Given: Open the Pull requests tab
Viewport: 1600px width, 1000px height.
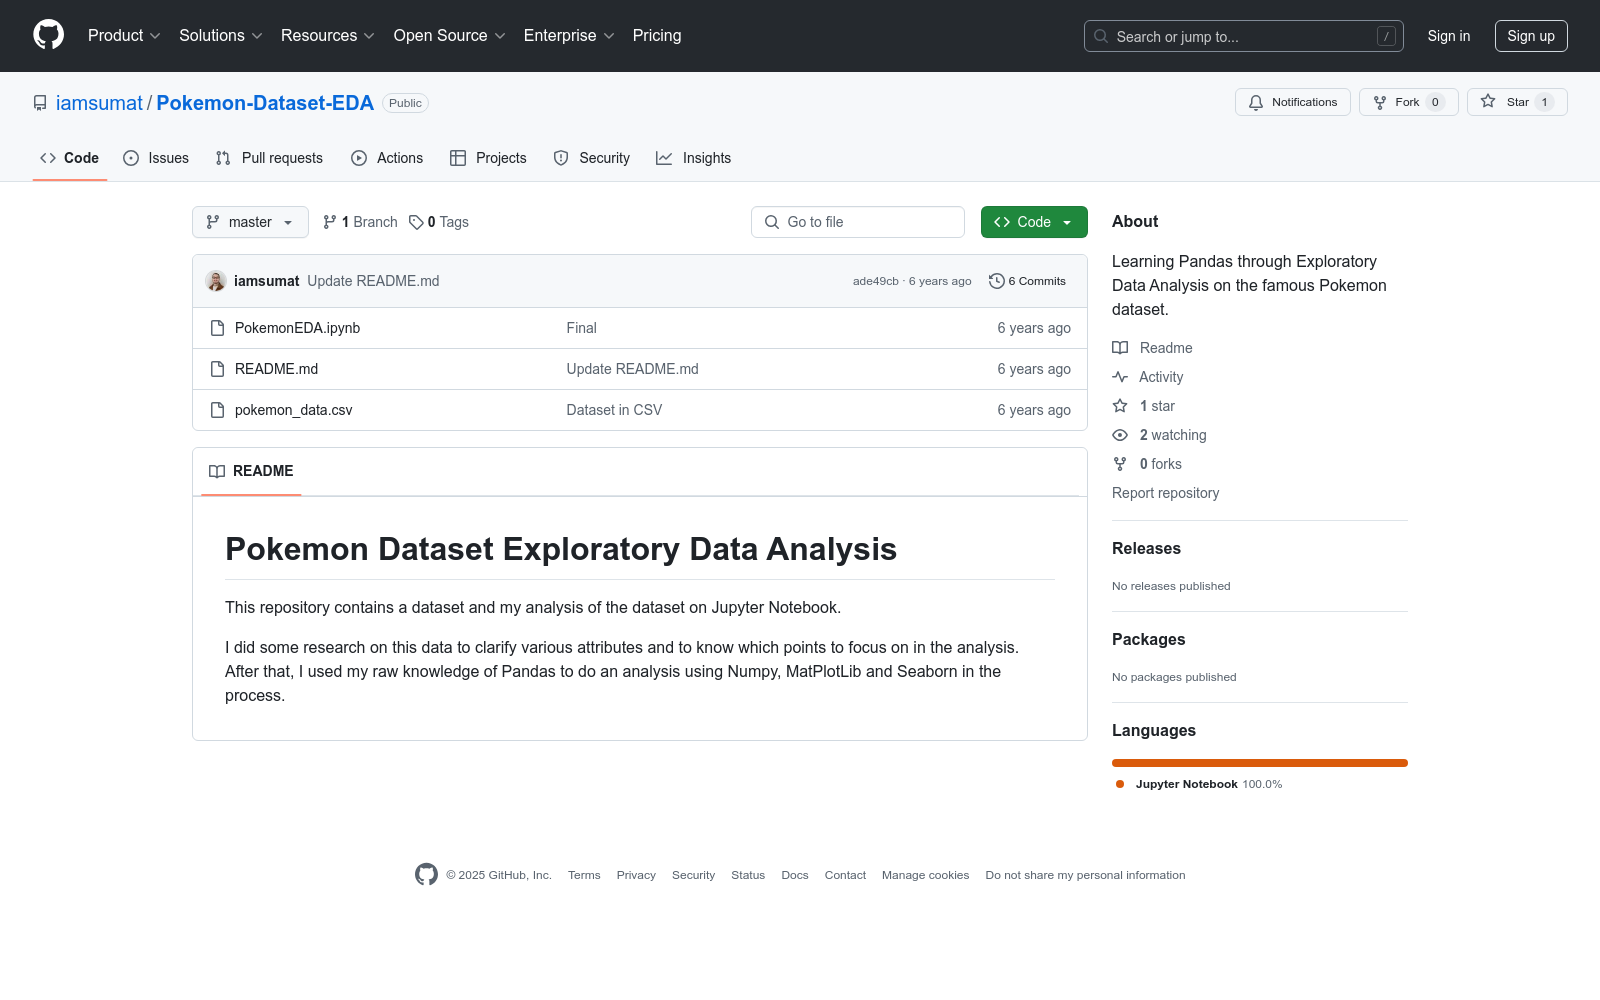Looking at the screenshot, I should click(x=269, y=158).
